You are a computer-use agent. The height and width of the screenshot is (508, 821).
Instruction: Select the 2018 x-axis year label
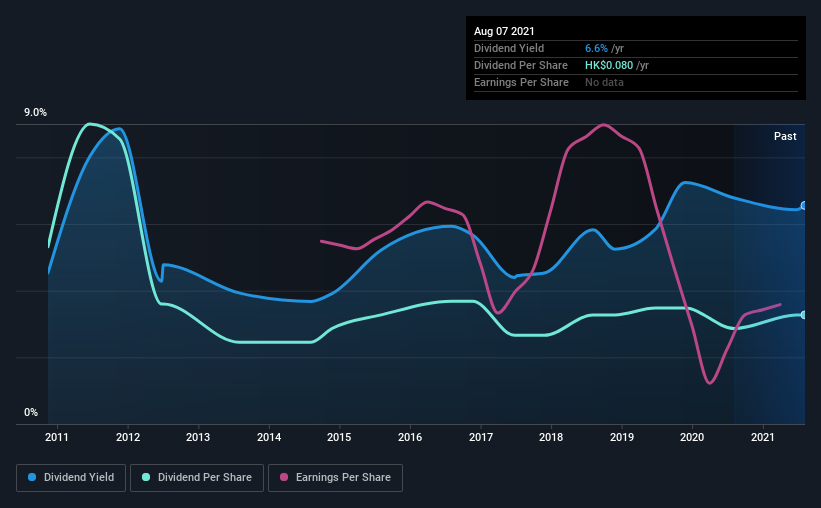click(551, 437)
